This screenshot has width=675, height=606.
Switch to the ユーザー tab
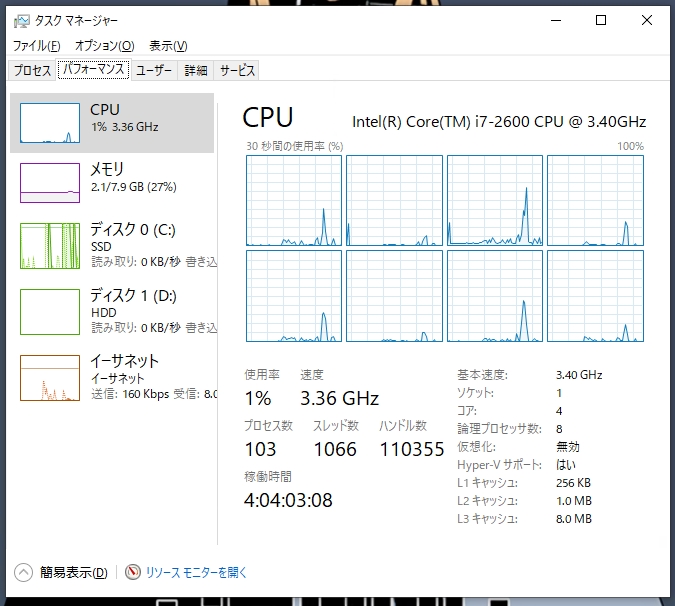click(x=154, y=70)
